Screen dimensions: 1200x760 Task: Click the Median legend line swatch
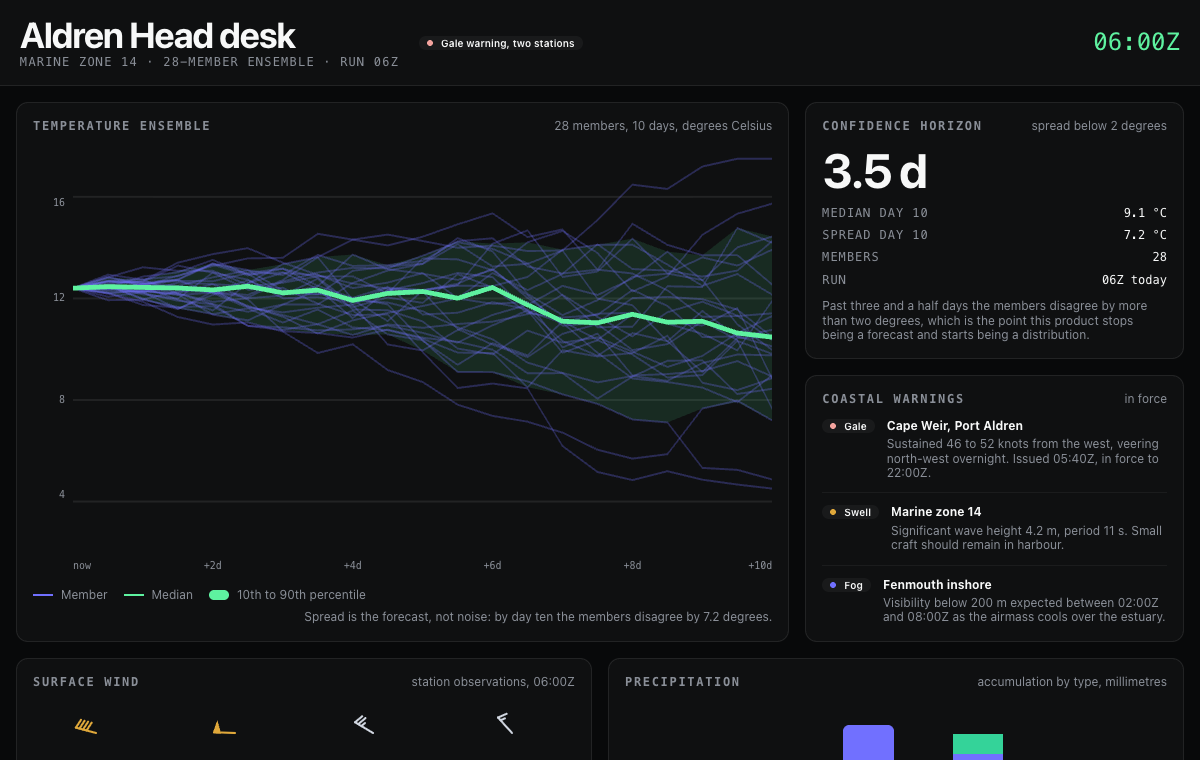click(134, 595)
